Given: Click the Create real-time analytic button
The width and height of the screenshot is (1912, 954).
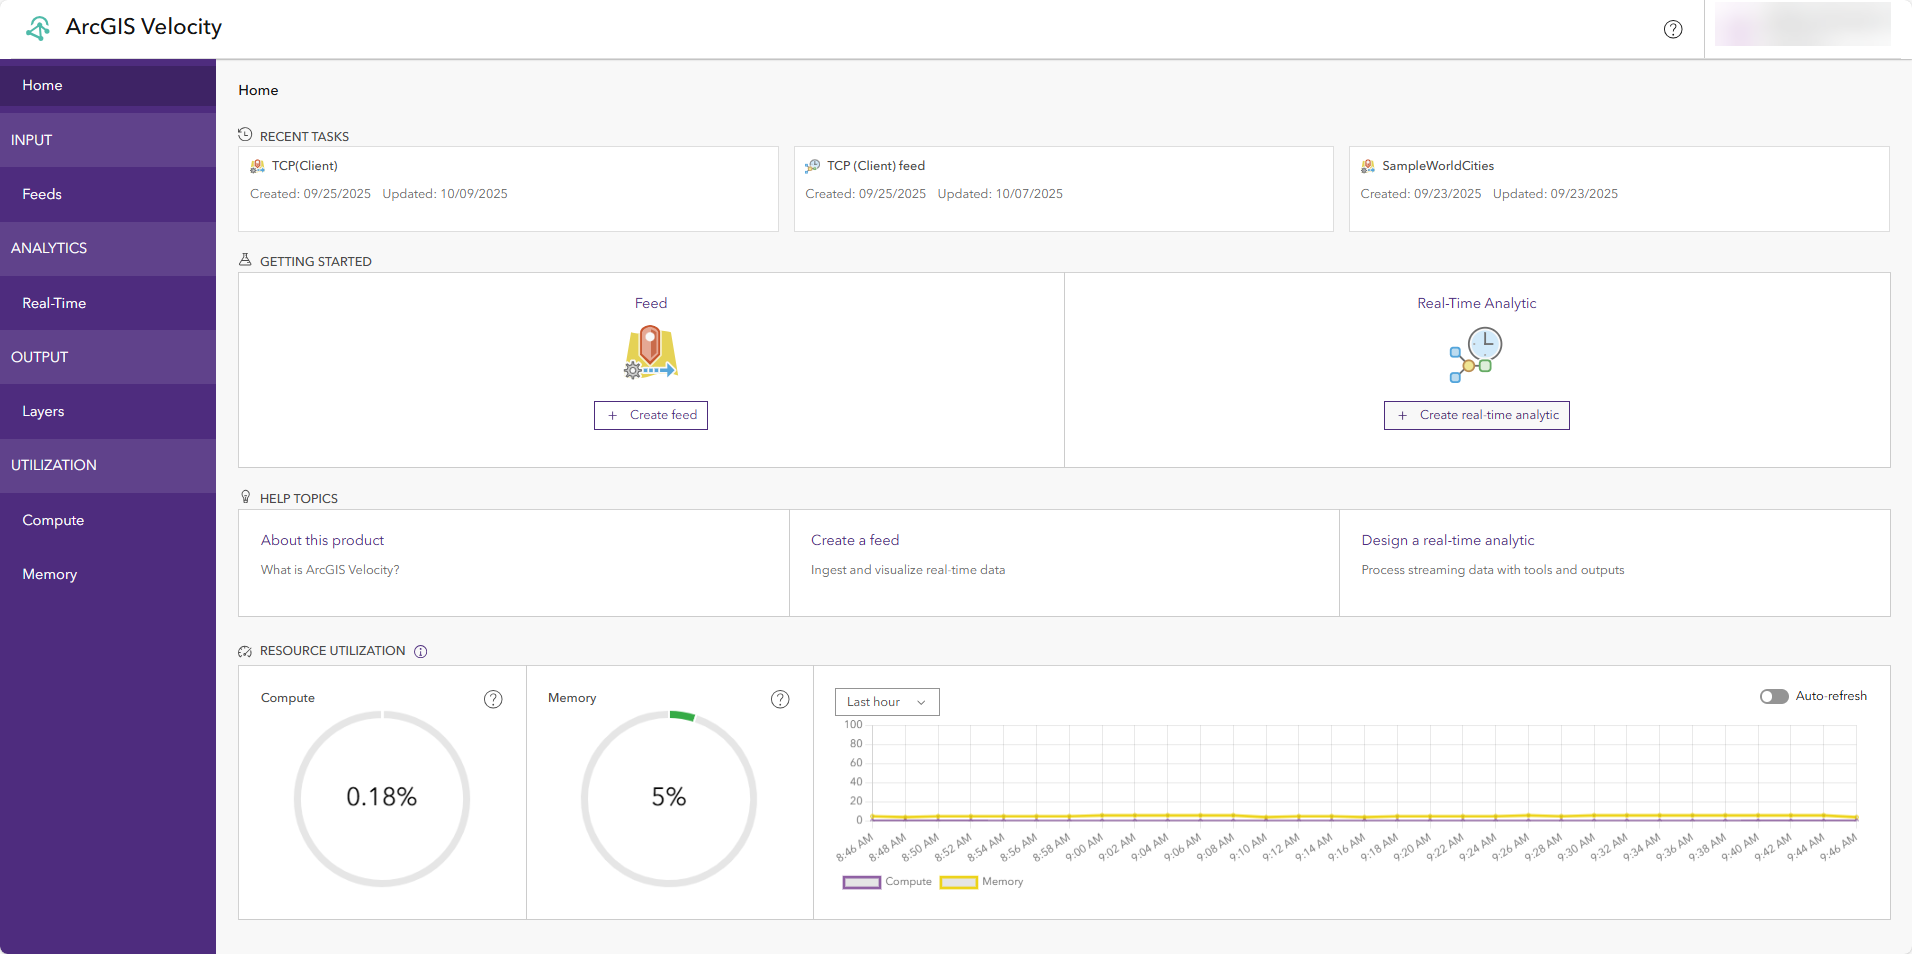Looking at the screenshot, I should pyautogui.click(x=1477, y=415).
